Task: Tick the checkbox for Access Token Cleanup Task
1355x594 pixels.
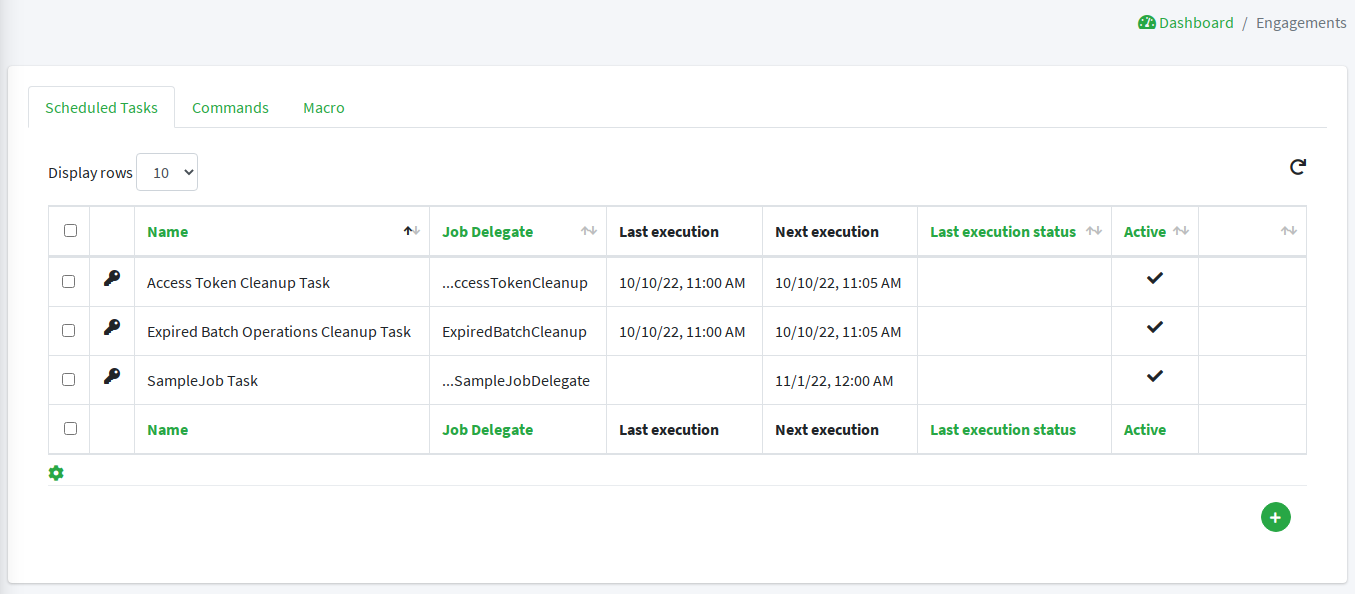Action: tap(69, 282)
